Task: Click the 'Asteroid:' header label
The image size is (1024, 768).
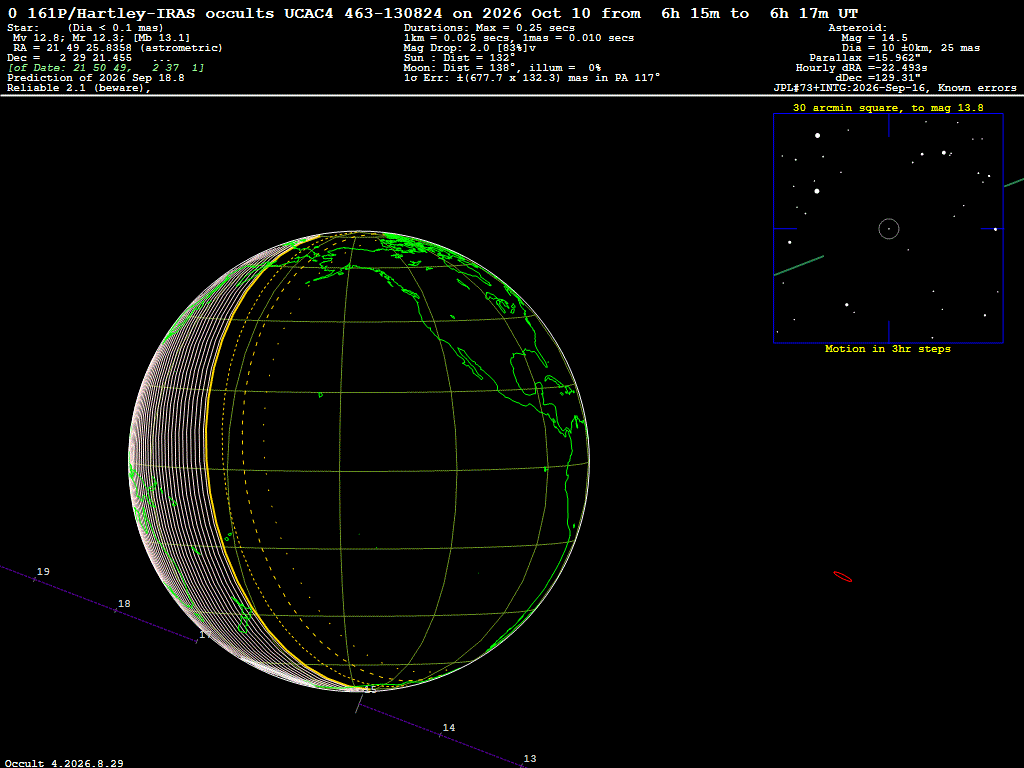Action: point(857,28)
